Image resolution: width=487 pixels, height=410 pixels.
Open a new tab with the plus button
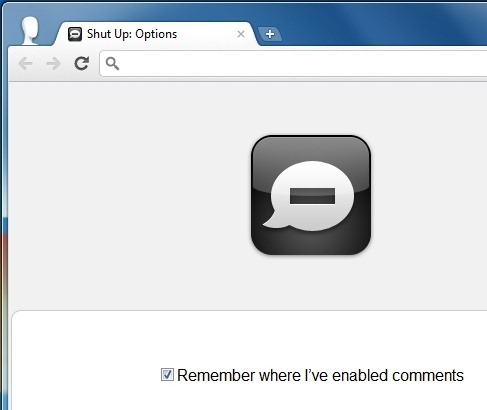(270, 34)
